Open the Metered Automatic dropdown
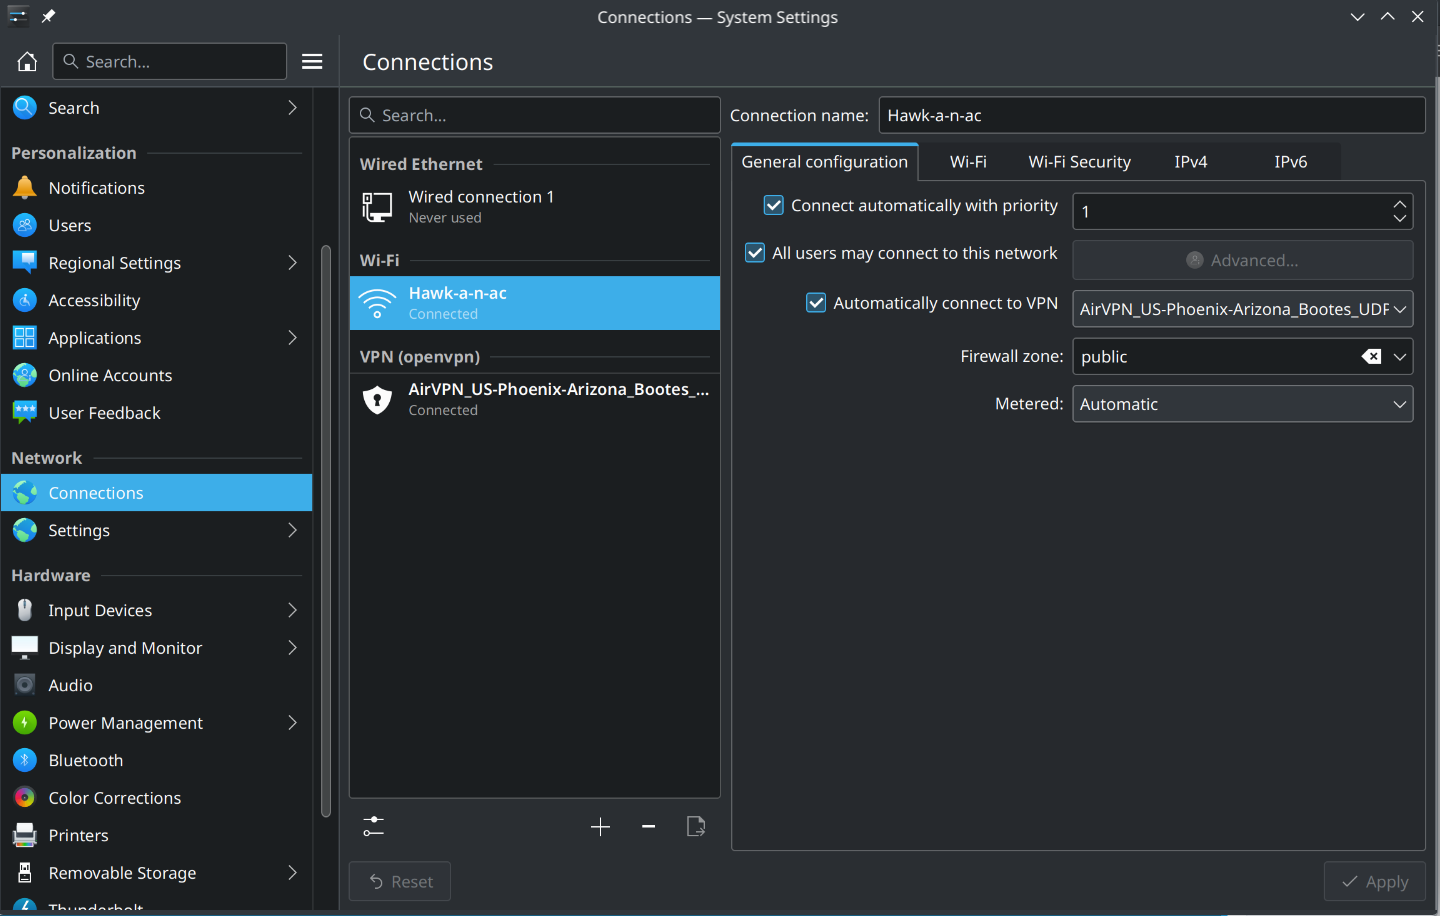The image size is (1440, 916). 1243,404
